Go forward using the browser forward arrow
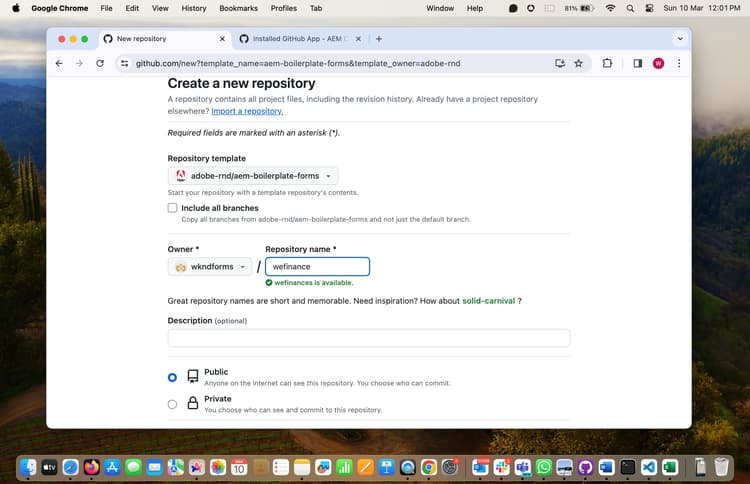This screenshot has width=750, height=484. (x=79, y=63)
